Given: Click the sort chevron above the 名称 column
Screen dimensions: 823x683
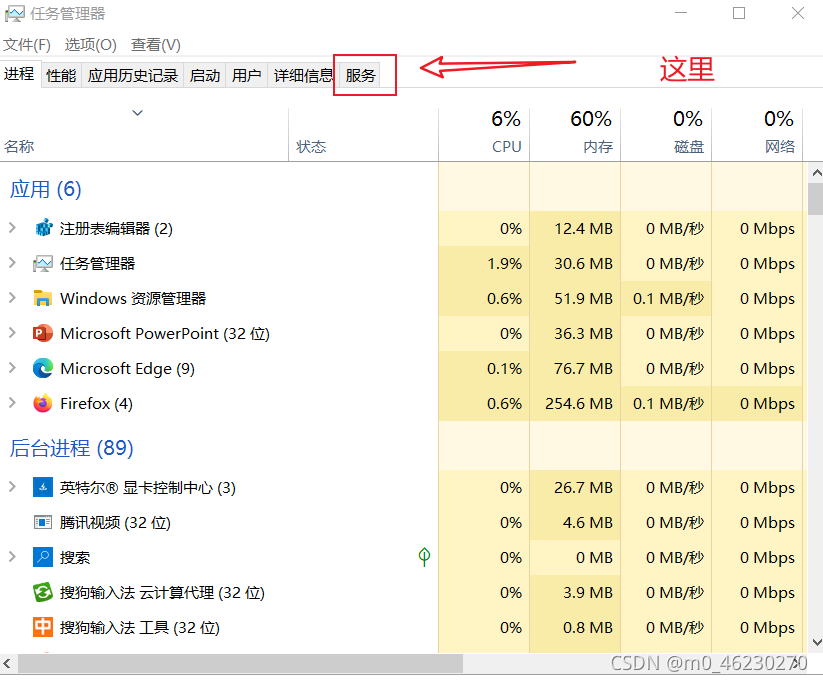Looking at the screenshot, I should 138,113.
